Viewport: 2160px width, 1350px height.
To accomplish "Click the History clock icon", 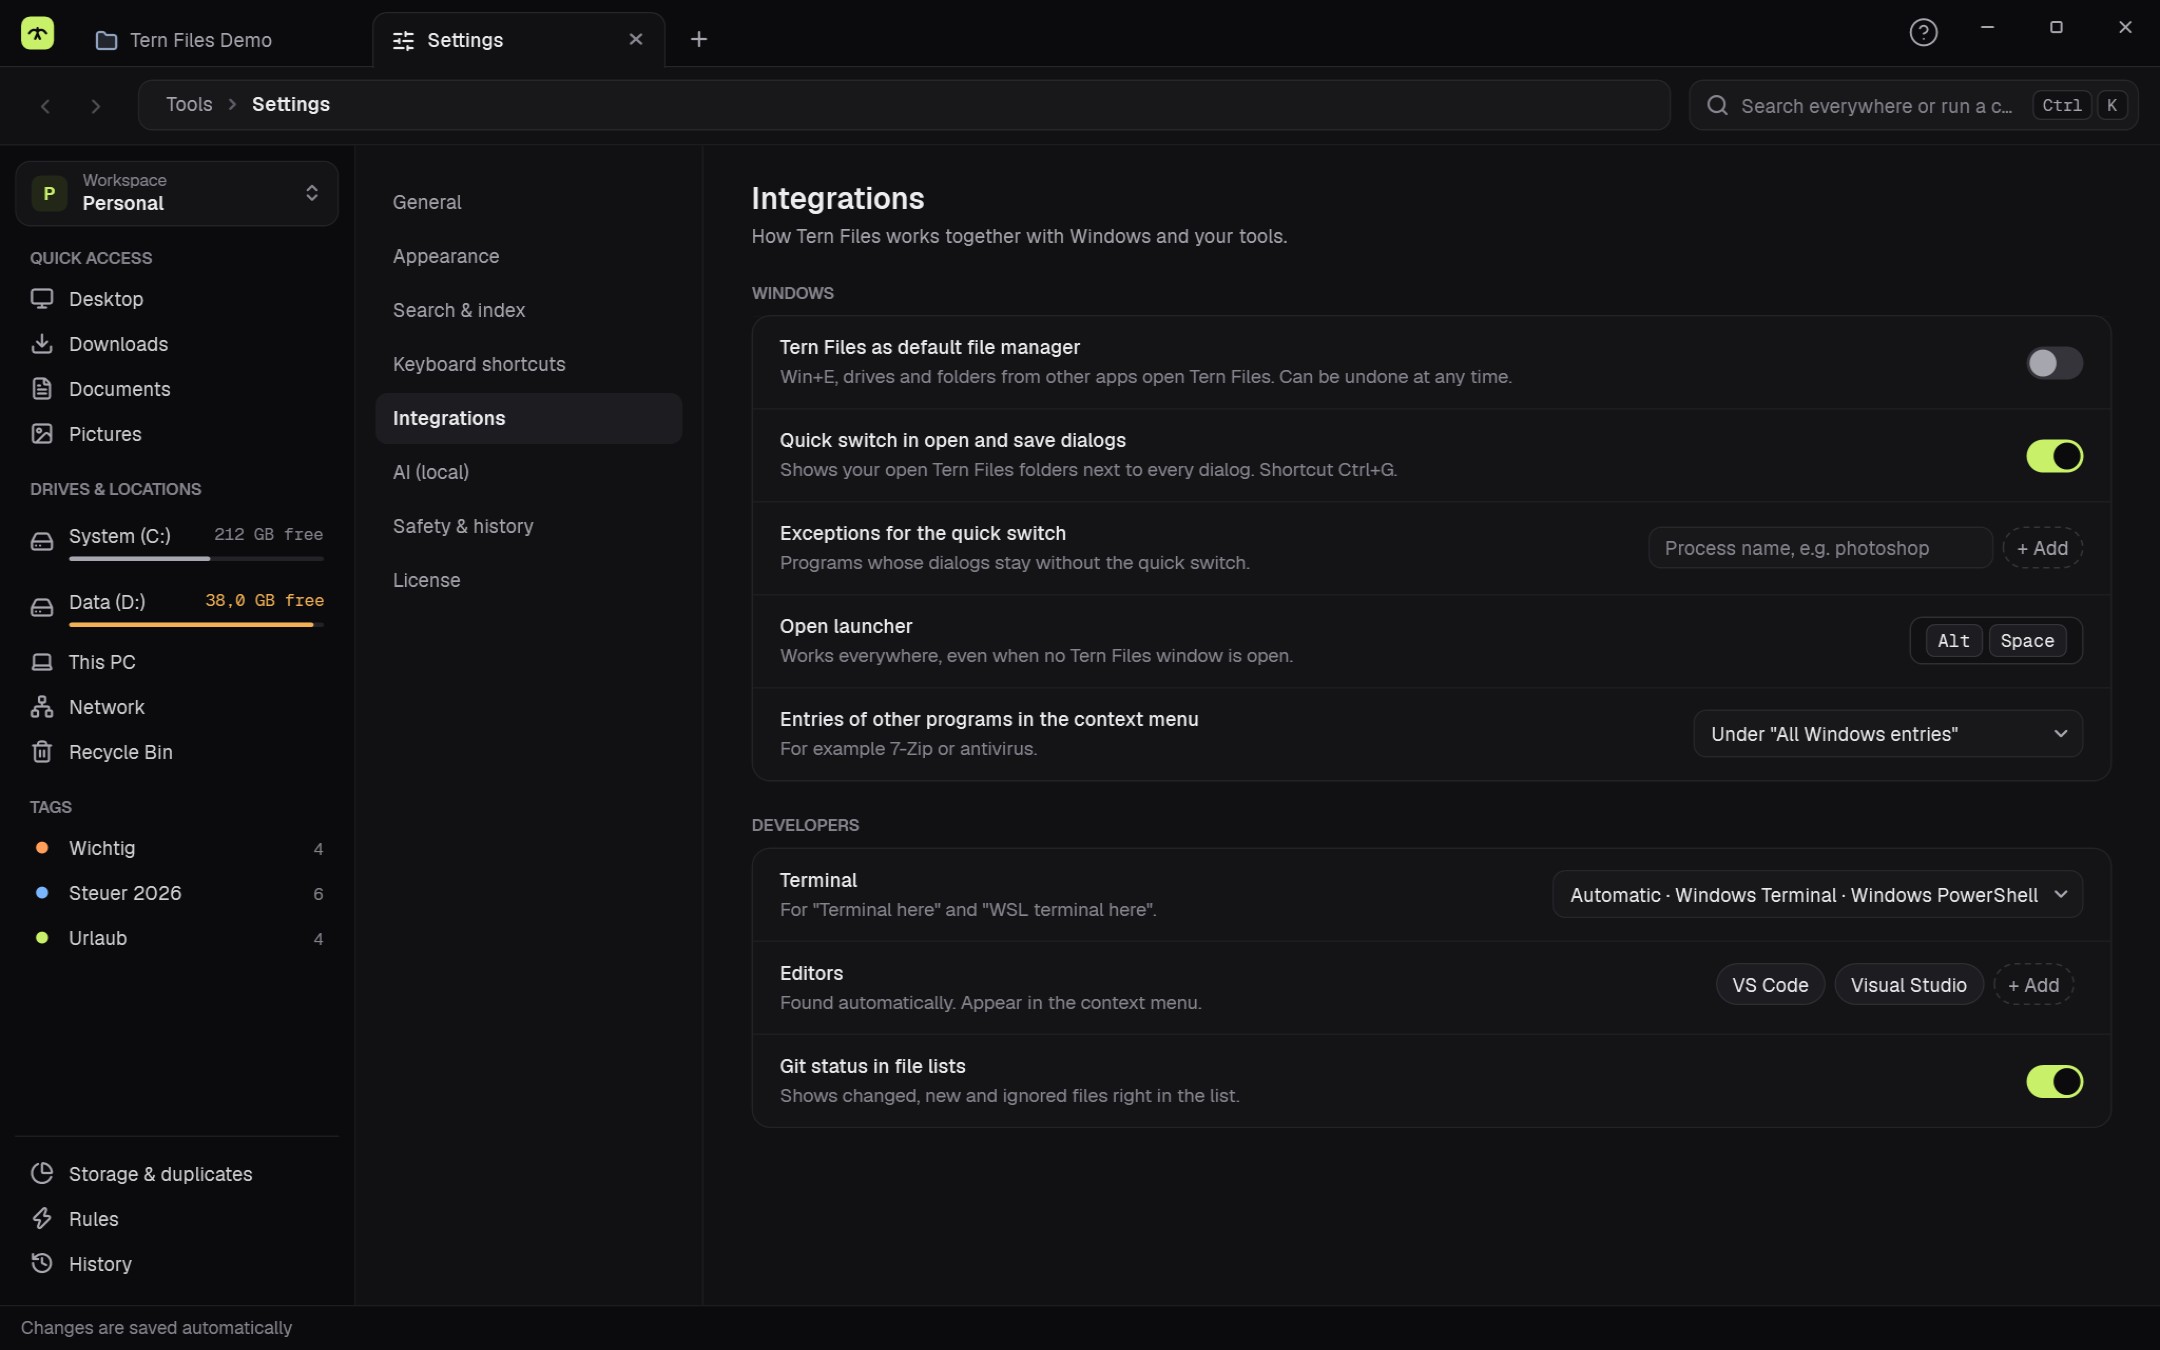I will (x=42, y=1264).
